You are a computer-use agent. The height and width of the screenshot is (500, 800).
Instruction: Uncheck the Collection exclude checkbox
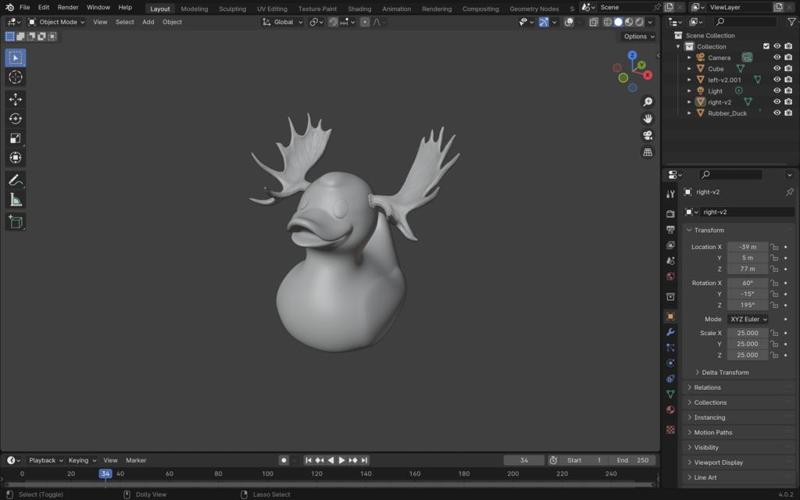tap(766, 46)
